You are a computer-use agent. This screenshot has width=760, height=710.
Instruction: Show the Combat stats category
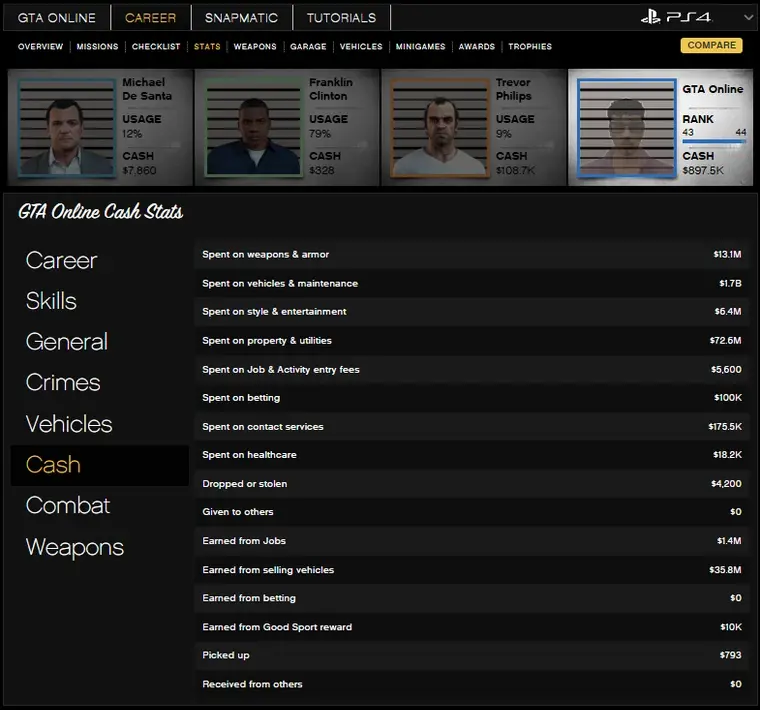coord(67,506)
